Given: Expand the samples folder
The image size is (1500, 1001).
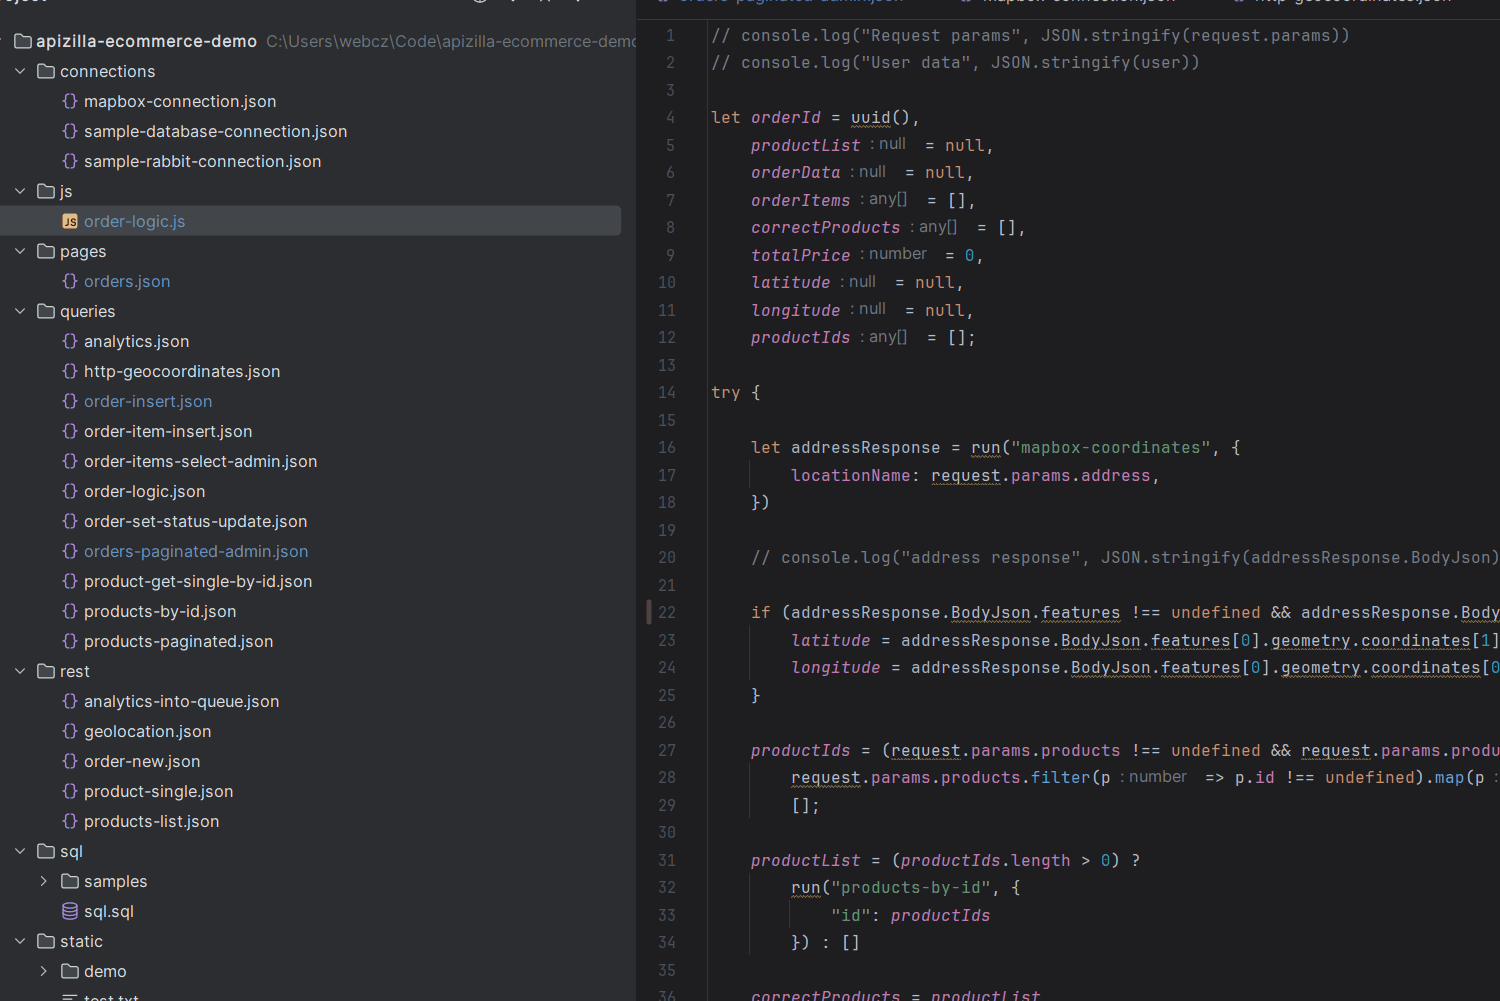Looking at the screenshot, I should [44, 881].
